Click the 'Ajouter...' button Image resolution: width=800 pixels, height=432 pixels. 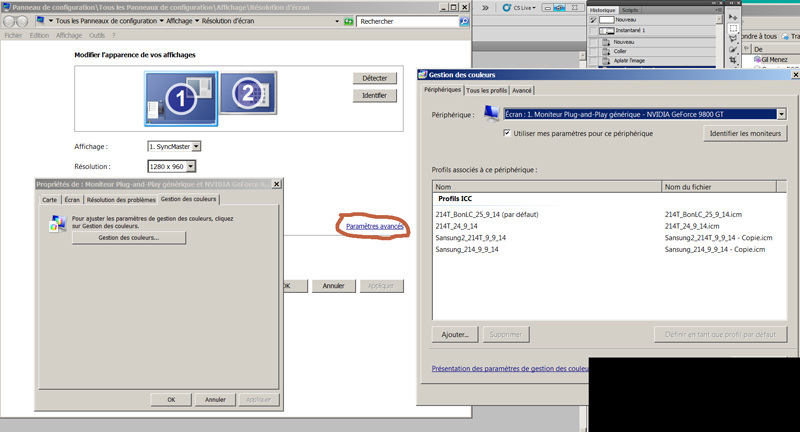click(x=455, y=335)
